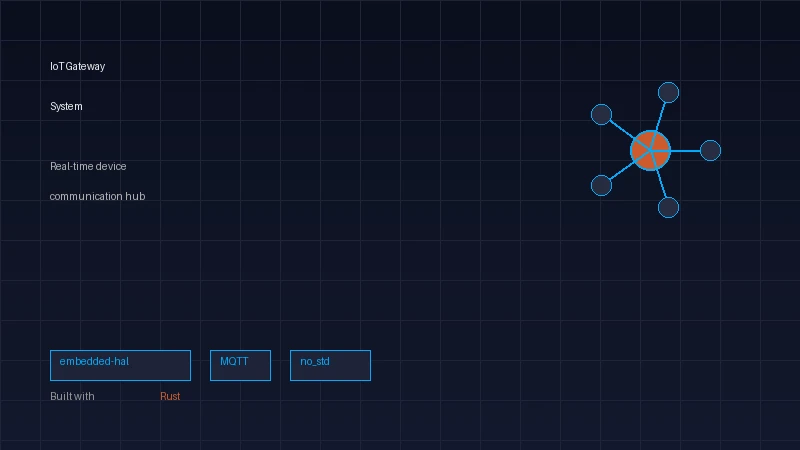Click the line from hub to upper-left node
Image resolution: width=800 pixels, height=450 pixels.
pyautogui.click(x=621, y=130)
